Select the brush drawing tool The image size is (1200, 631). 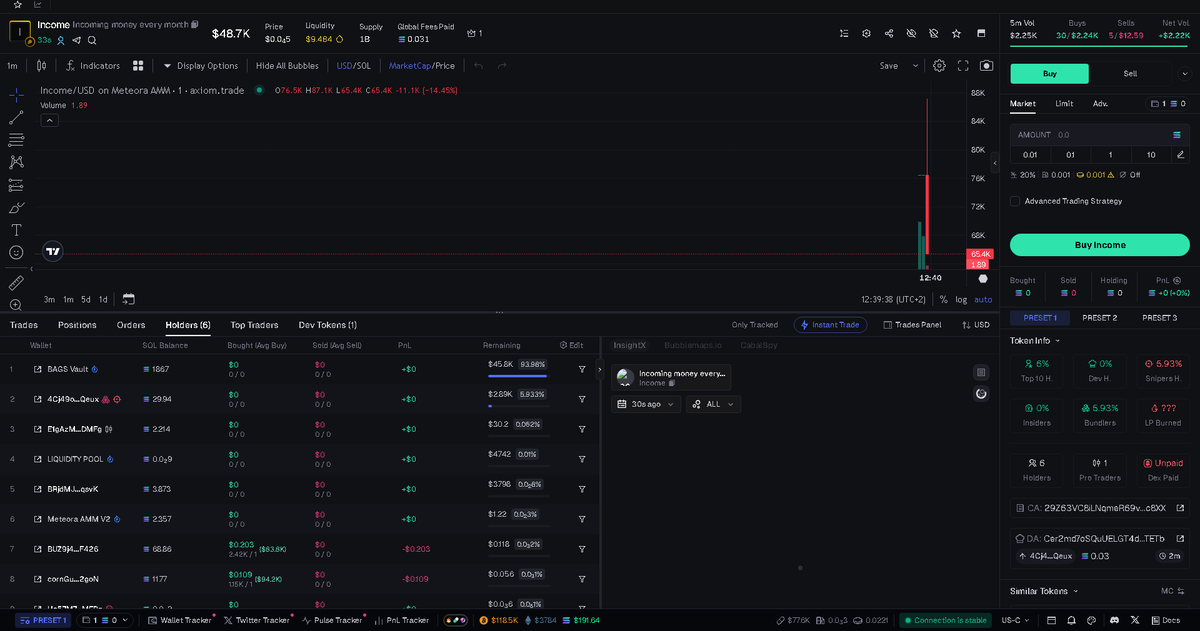coord(16,207)
